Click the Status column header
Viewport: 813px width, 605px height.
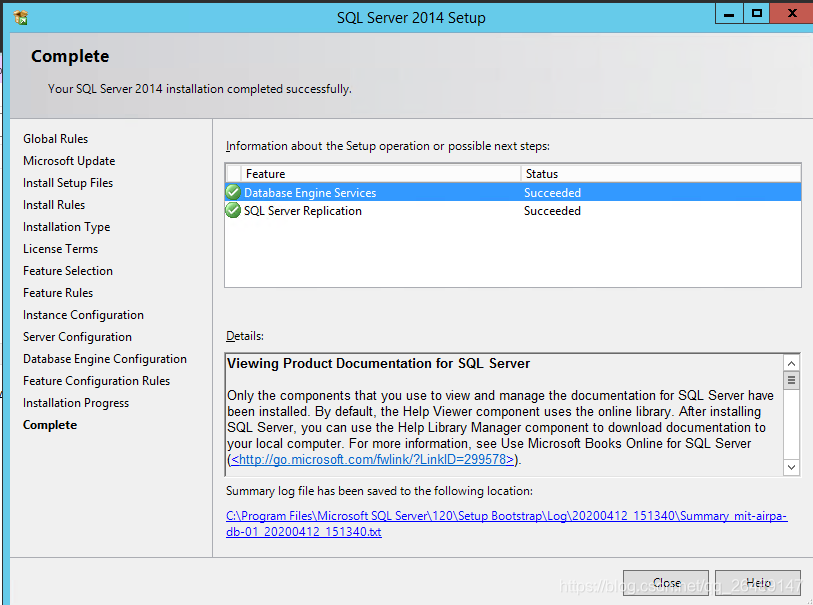point(661,174)
